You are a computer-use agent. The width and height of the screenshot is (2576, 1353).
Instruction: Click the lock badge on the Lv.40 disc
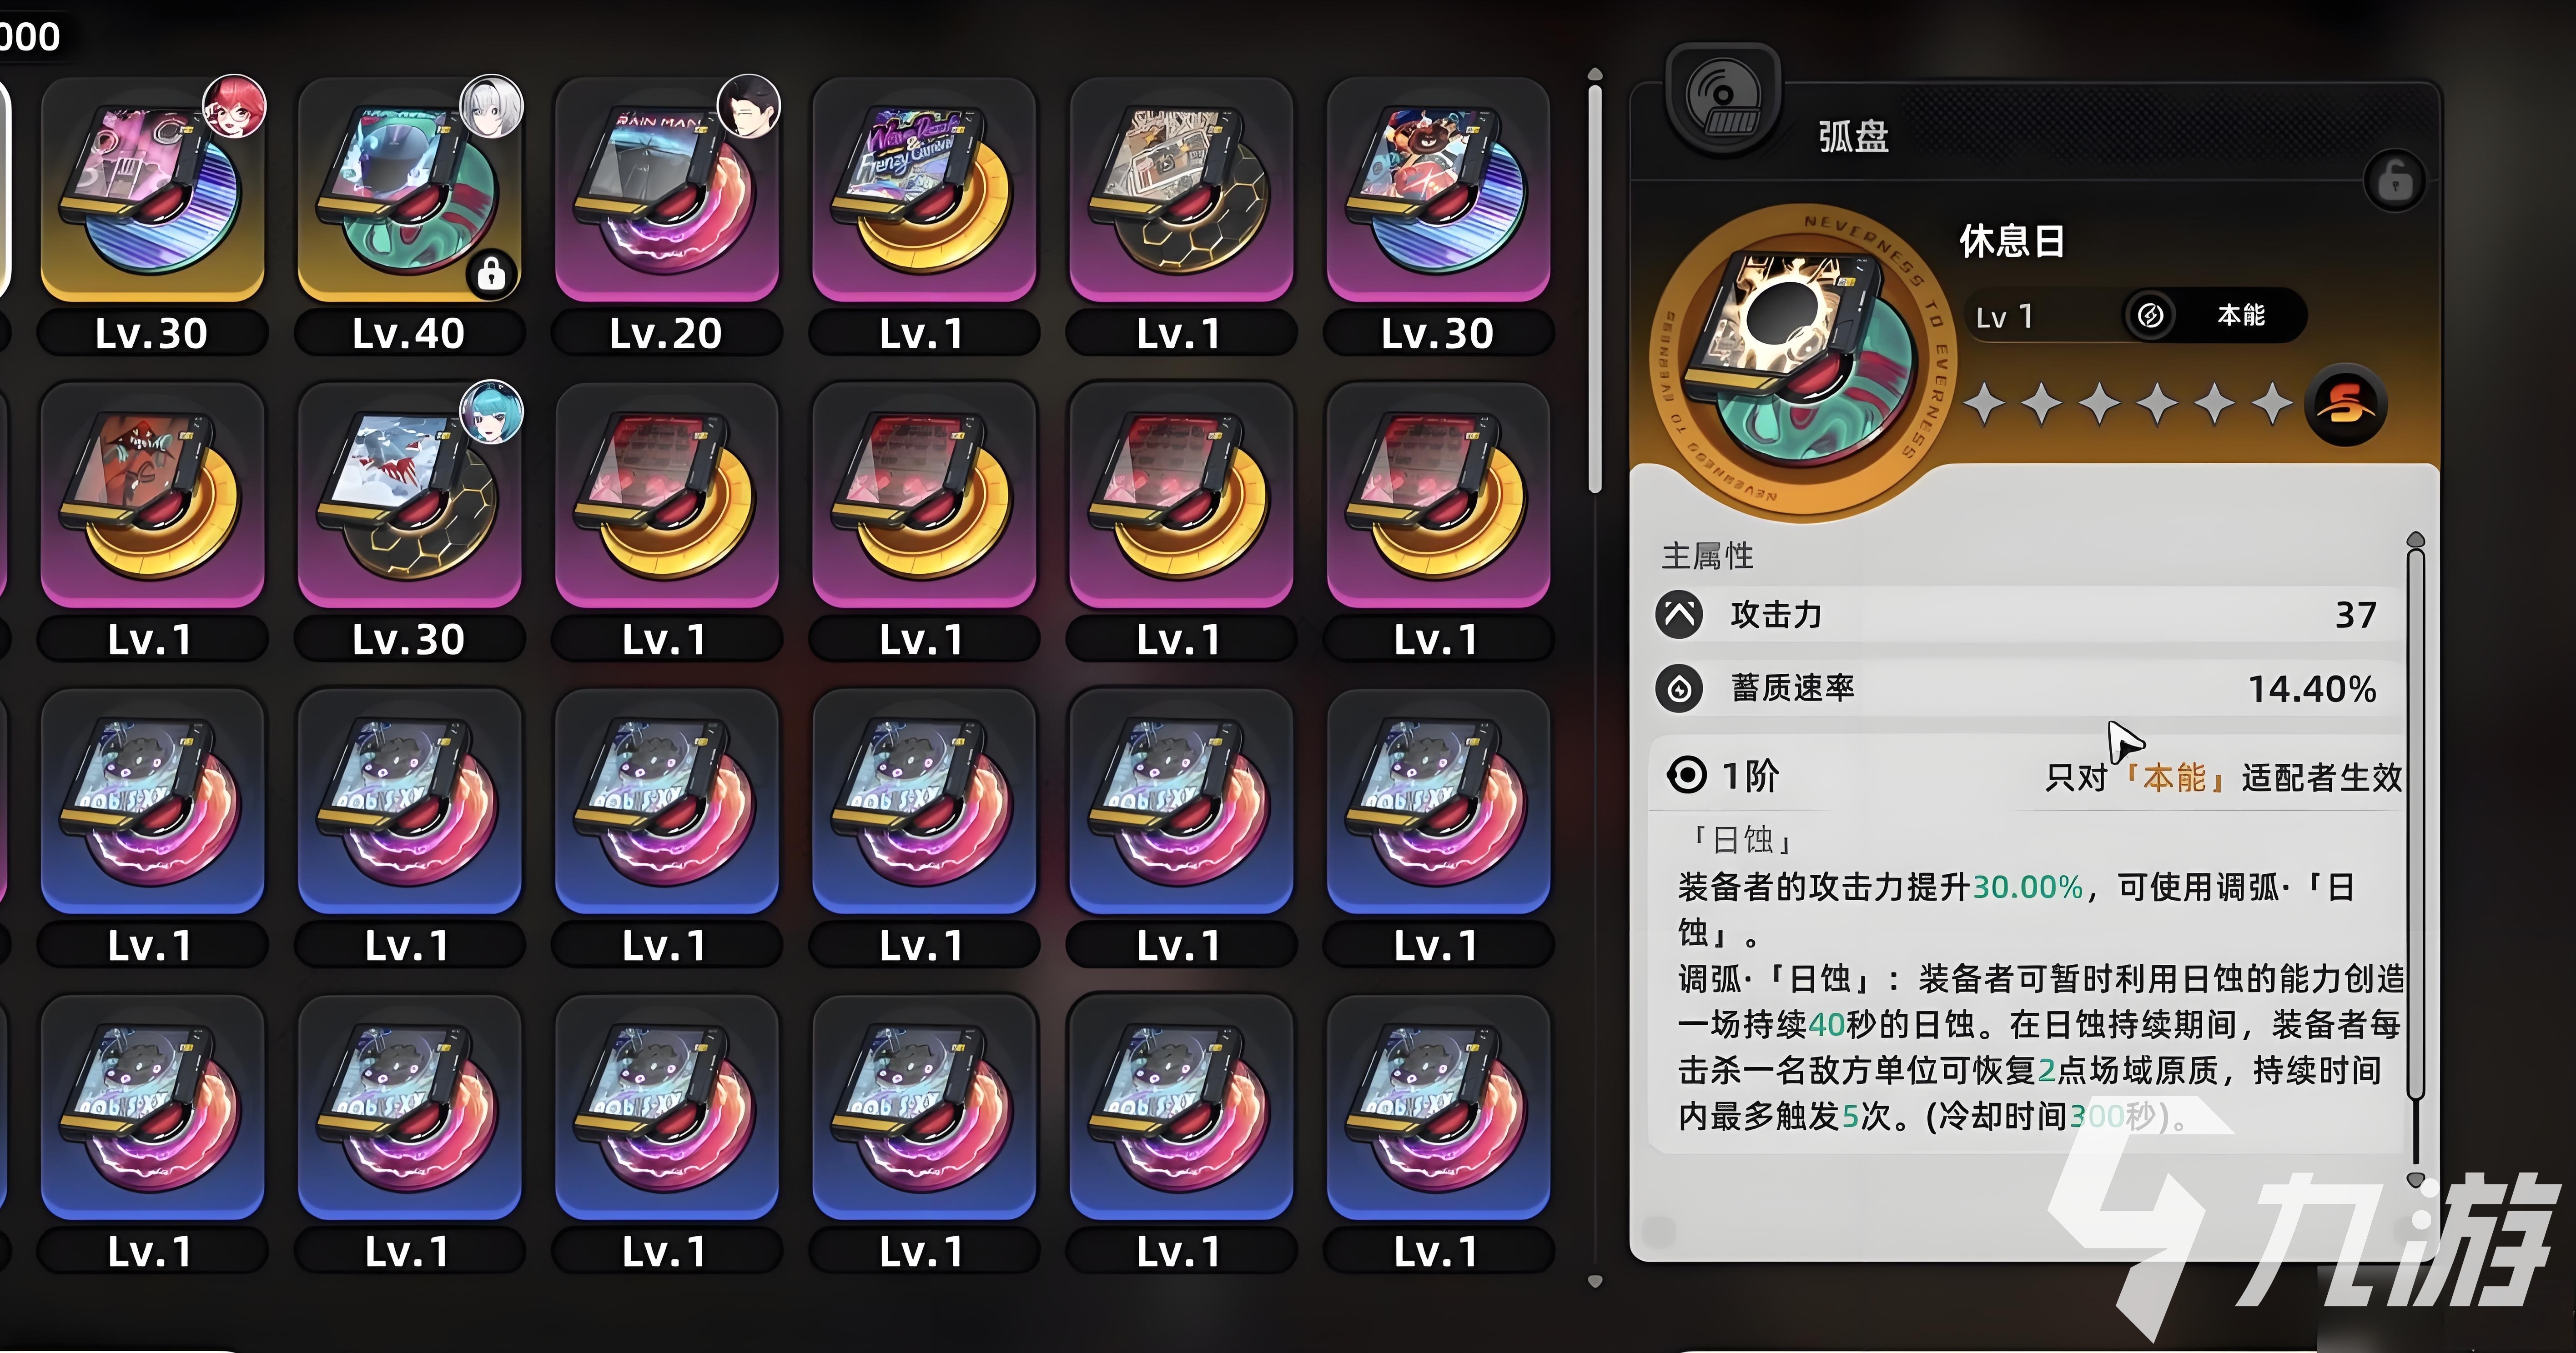pos(491,272)
